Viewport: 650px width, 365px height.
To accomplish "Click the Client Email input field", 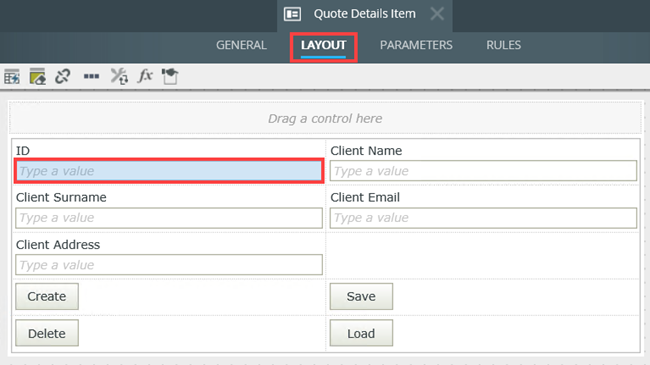I will point(483,218).
